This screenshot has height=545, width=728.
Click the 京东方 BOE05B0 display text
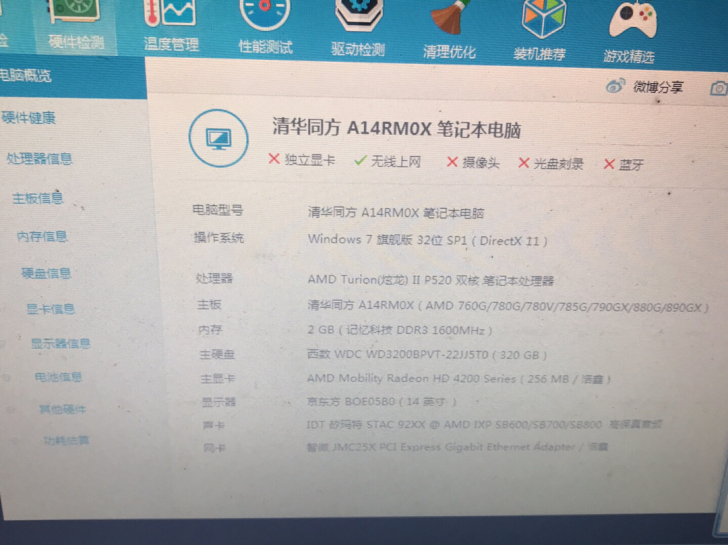click(381, 402)
